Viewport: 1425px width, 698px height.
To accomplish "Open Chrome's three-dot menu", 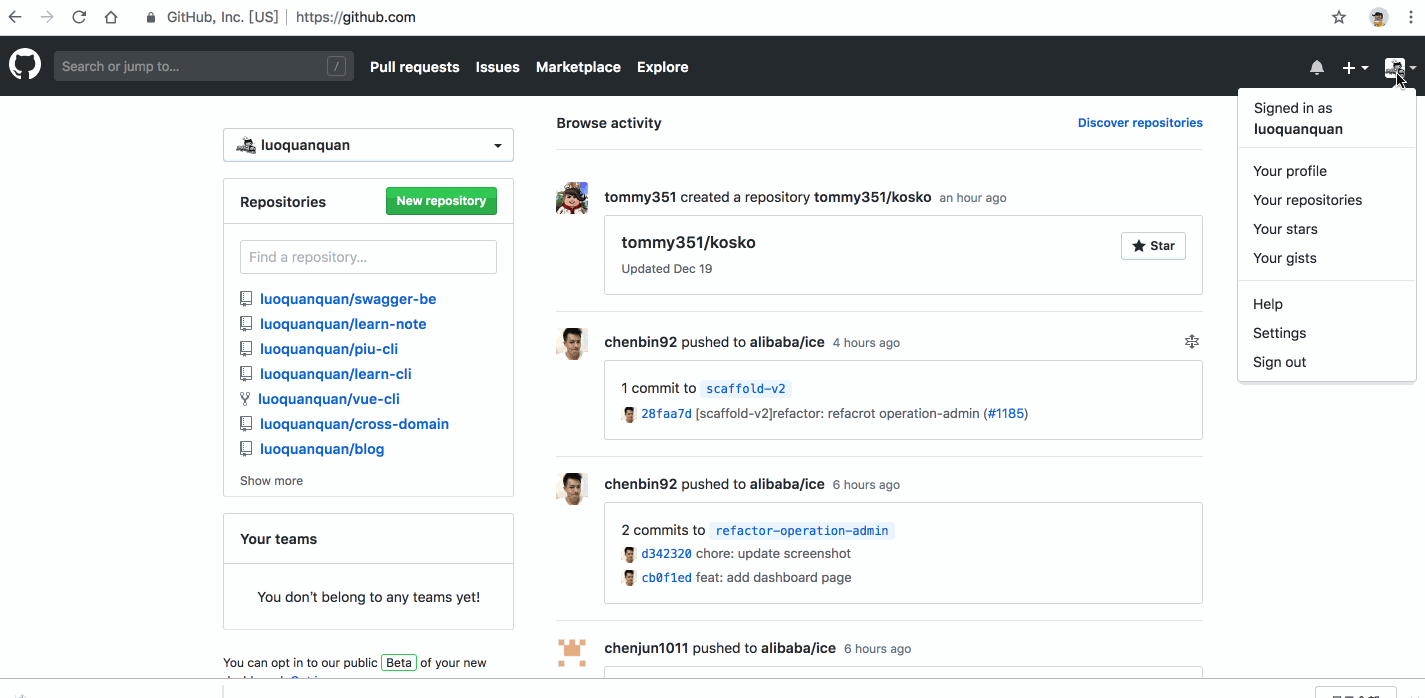I will coord(1410,17).
